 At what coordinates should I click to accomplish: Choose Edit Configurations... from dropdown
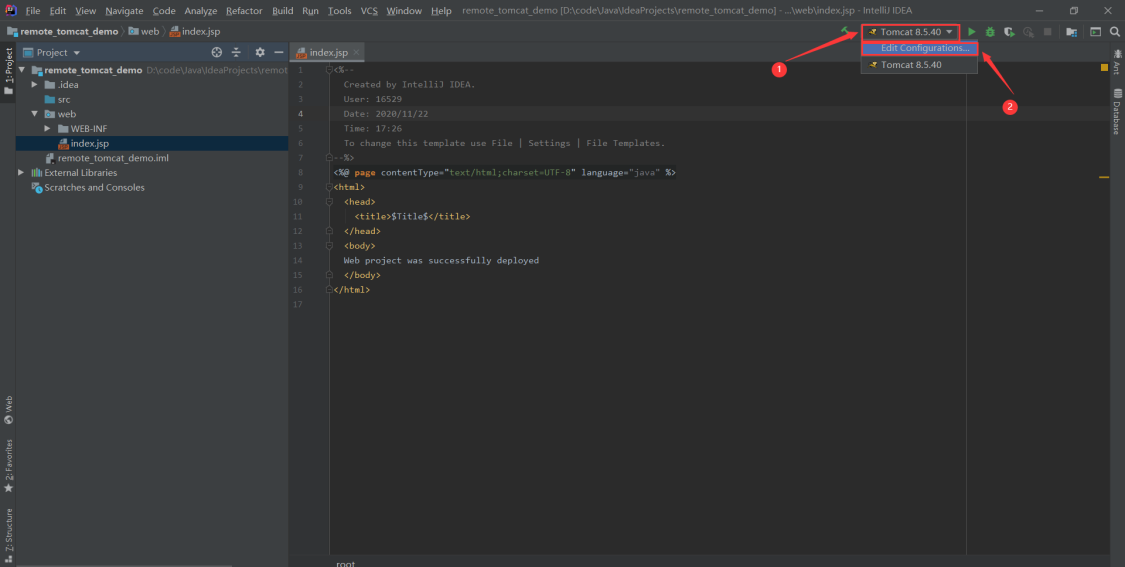click(919, 48)
